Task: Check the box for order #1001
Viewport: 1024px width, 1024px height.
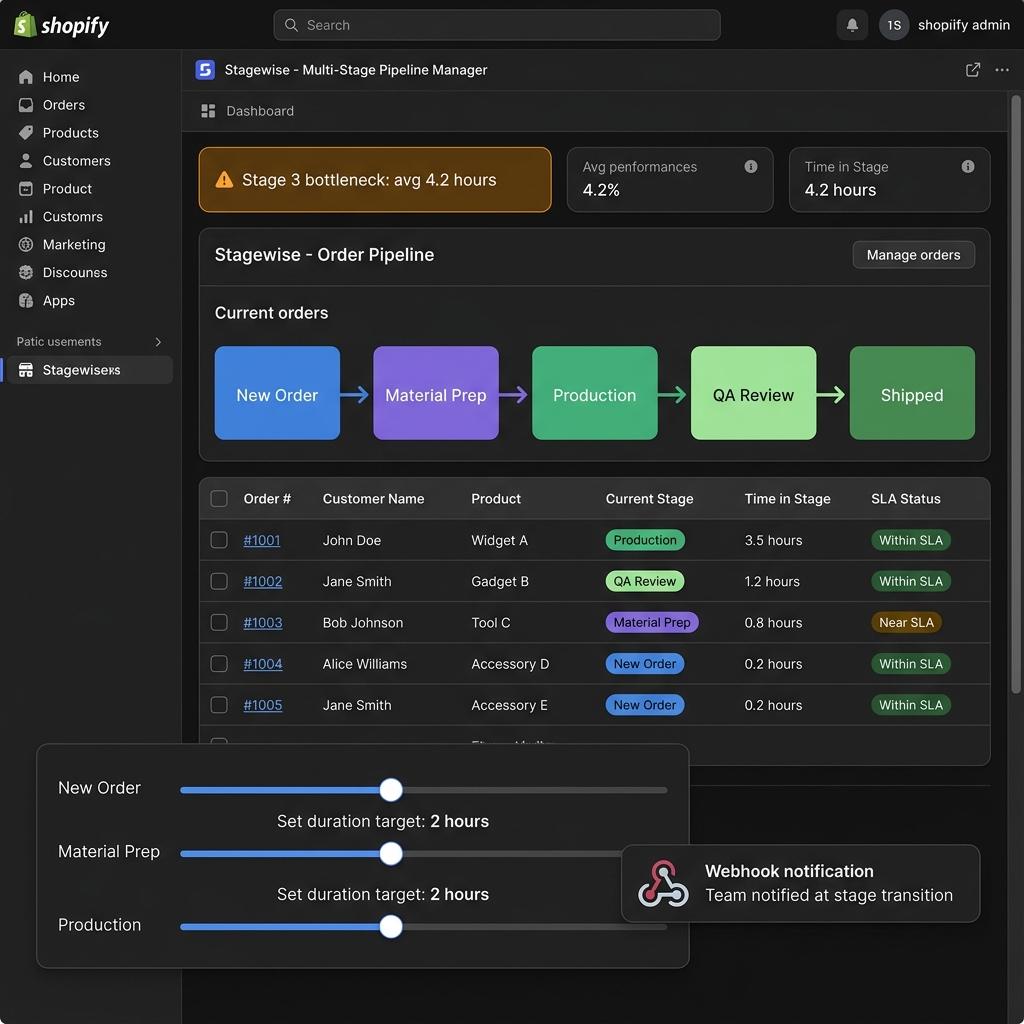Action: [219, 539]
